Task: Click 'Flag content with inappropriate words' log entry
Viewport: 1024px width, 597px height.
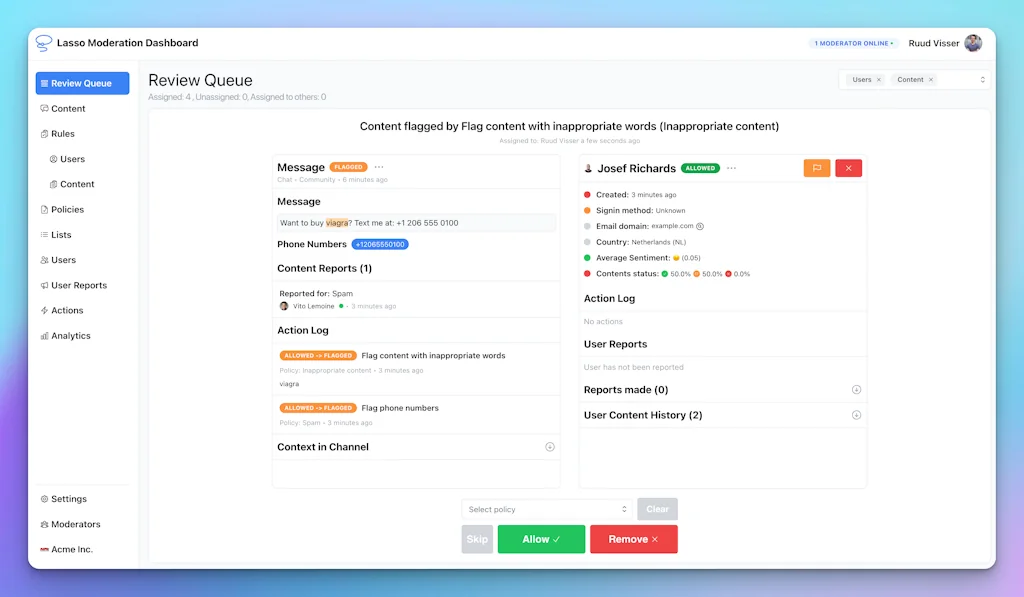Action: (x=433, y=356)
